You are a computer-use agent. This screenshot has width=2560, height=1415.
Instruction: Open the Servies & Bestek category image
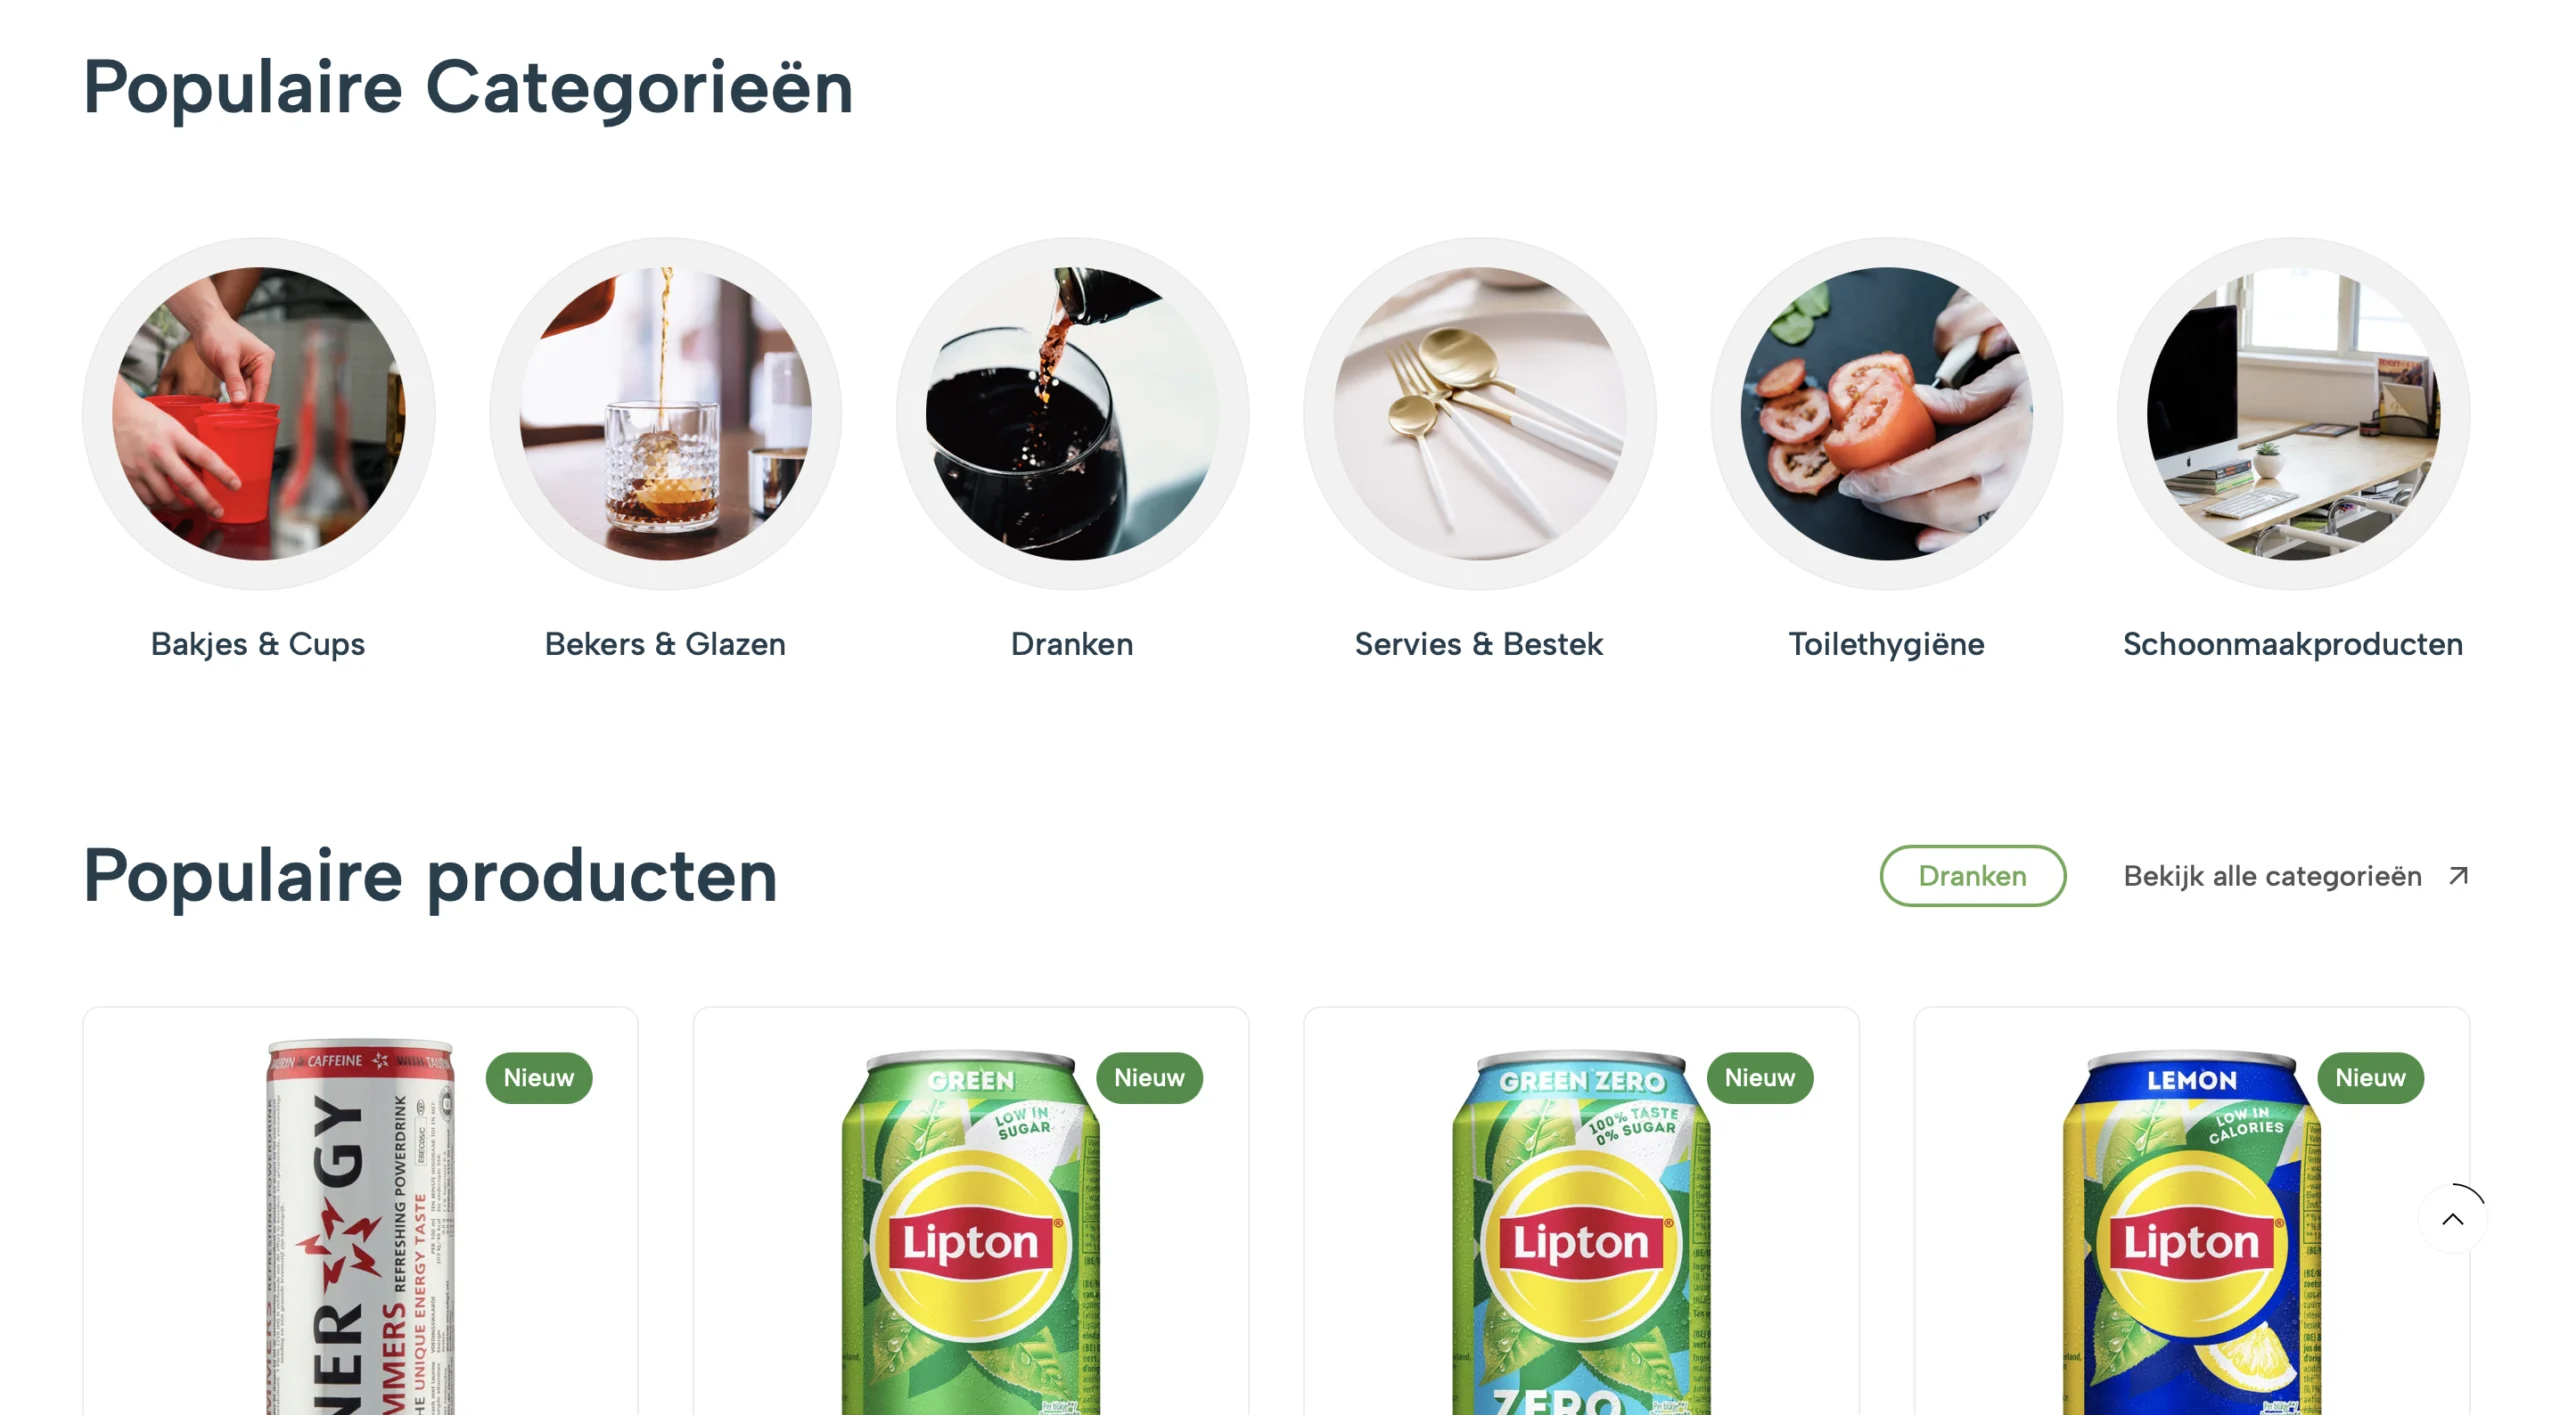[x=1479, y=413]
